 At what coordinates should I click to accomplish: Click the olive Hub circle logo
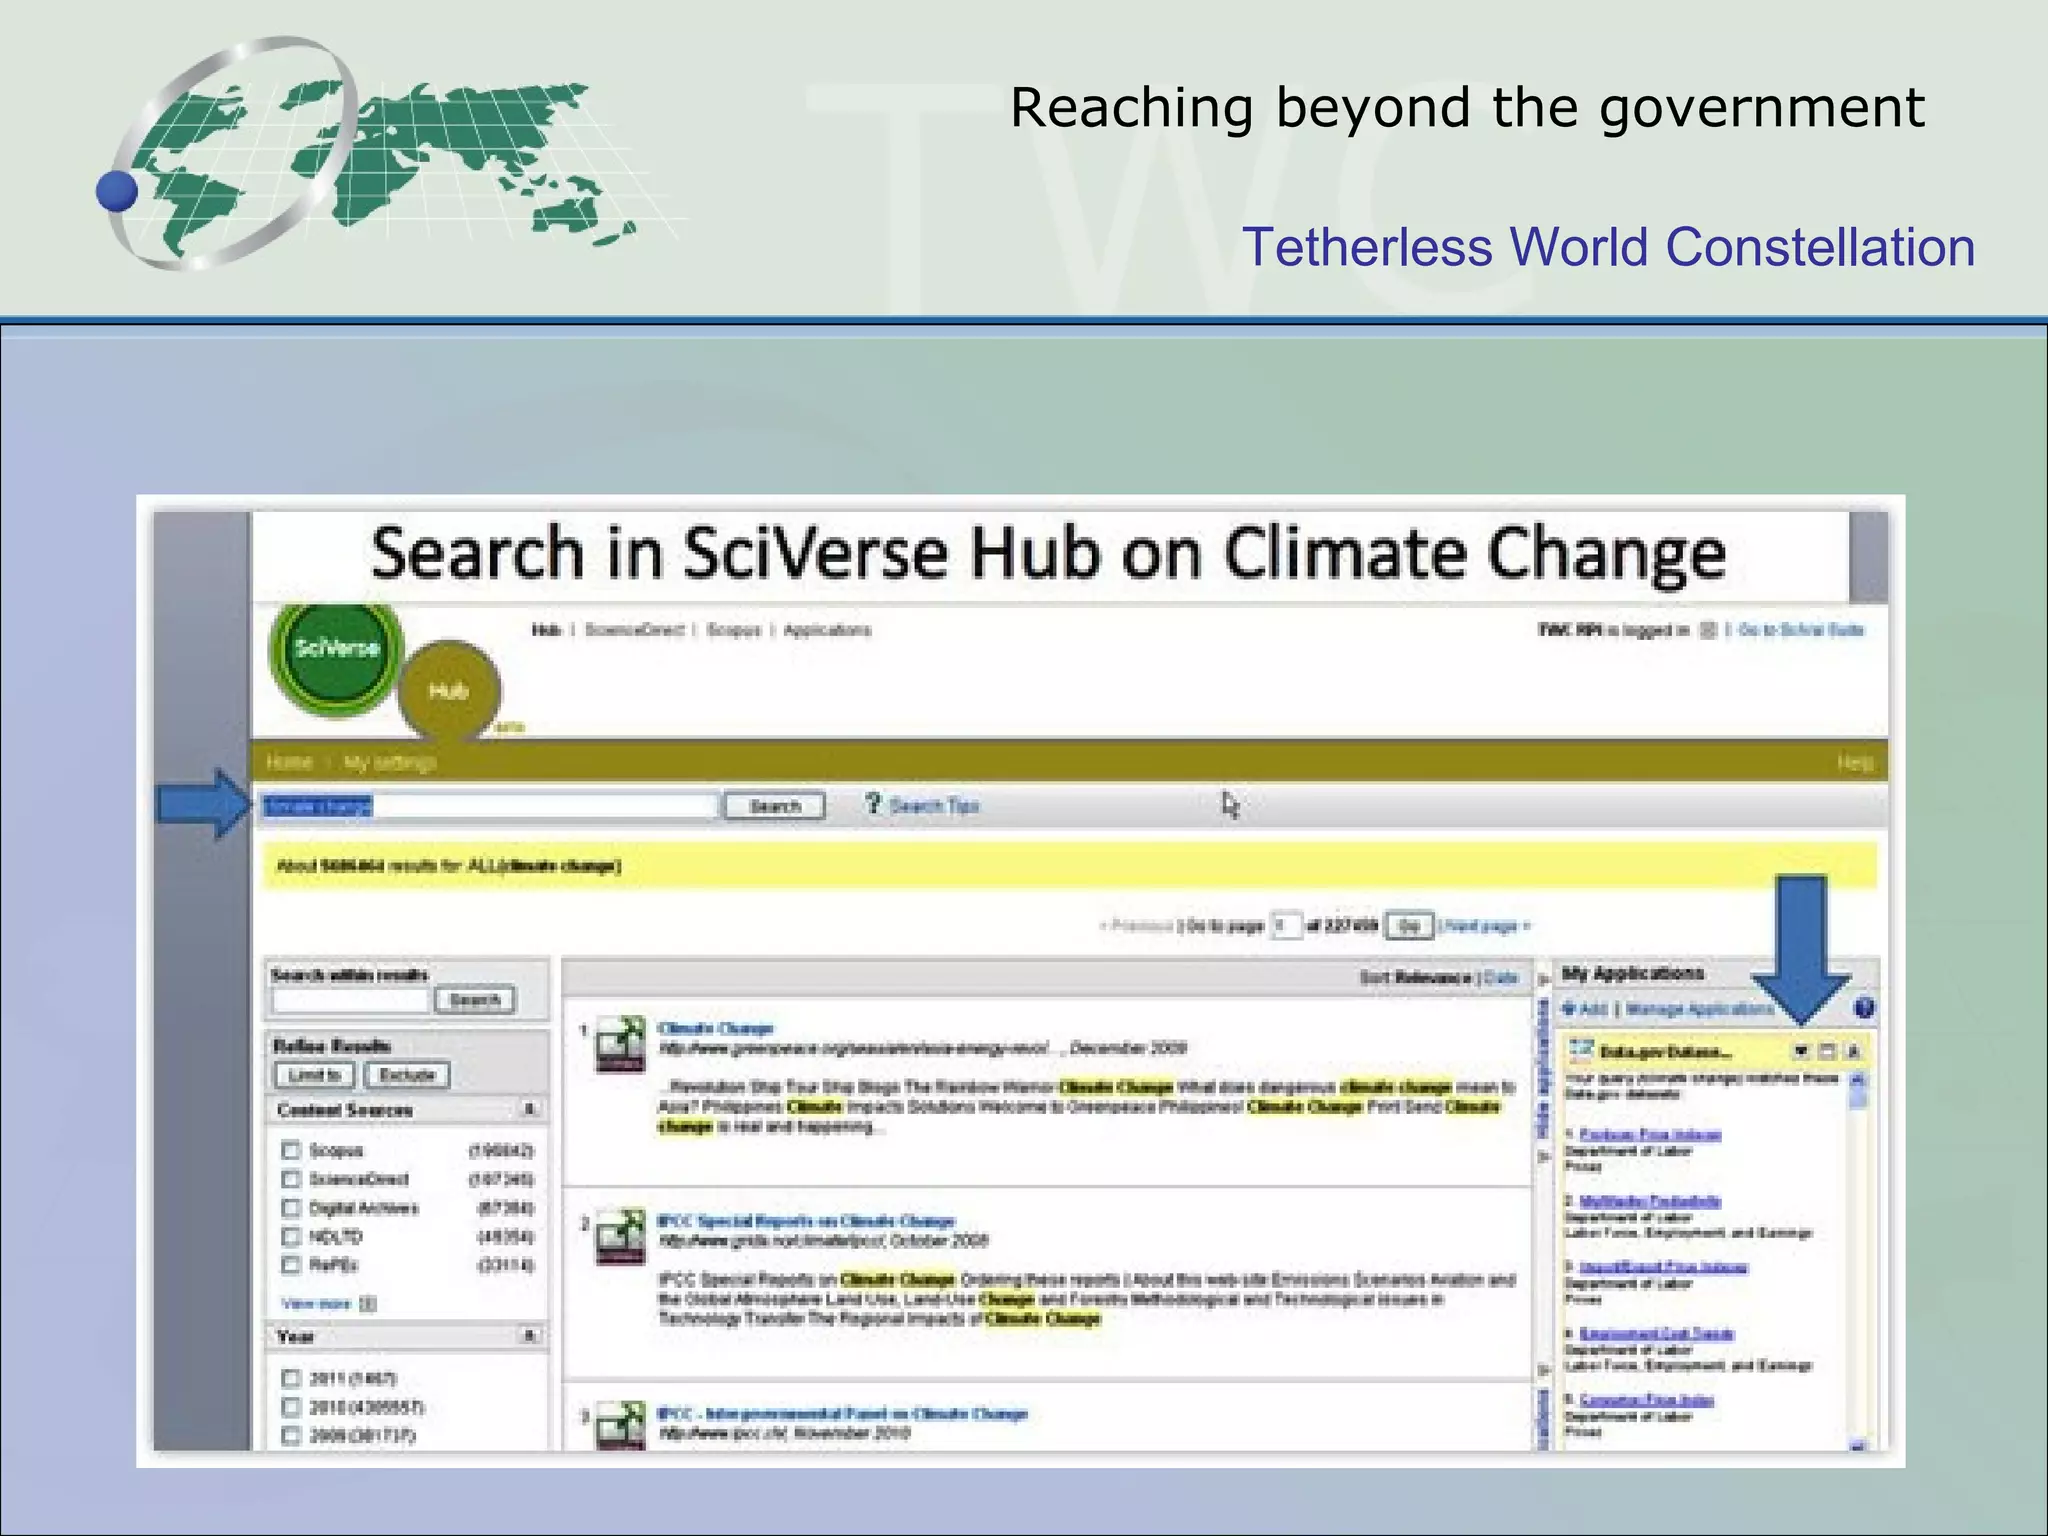pyautogui.click(x=449, y=691)
